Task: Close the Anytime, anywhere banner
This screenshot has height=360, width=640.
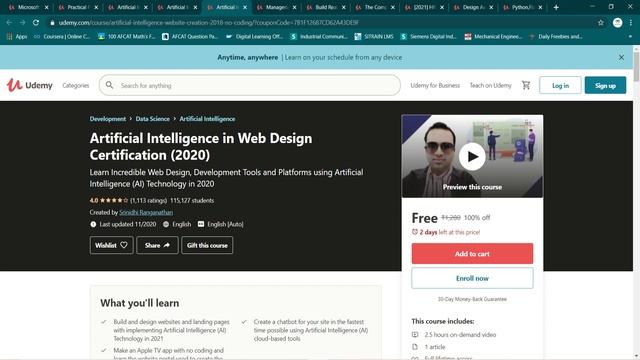Action: click(x=621, y=58)
